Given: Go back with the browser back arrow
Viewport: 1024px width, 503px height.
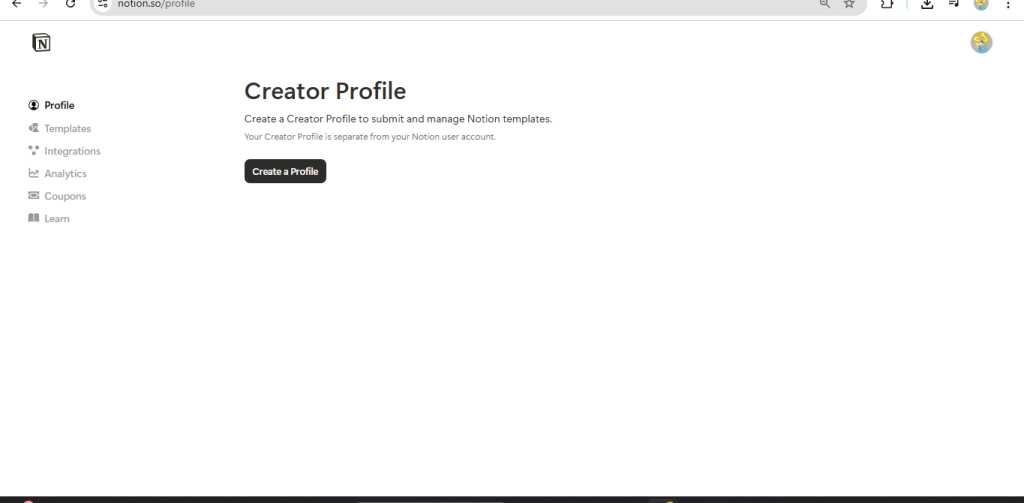Looking at the screenshot, I should coord(16,4).
